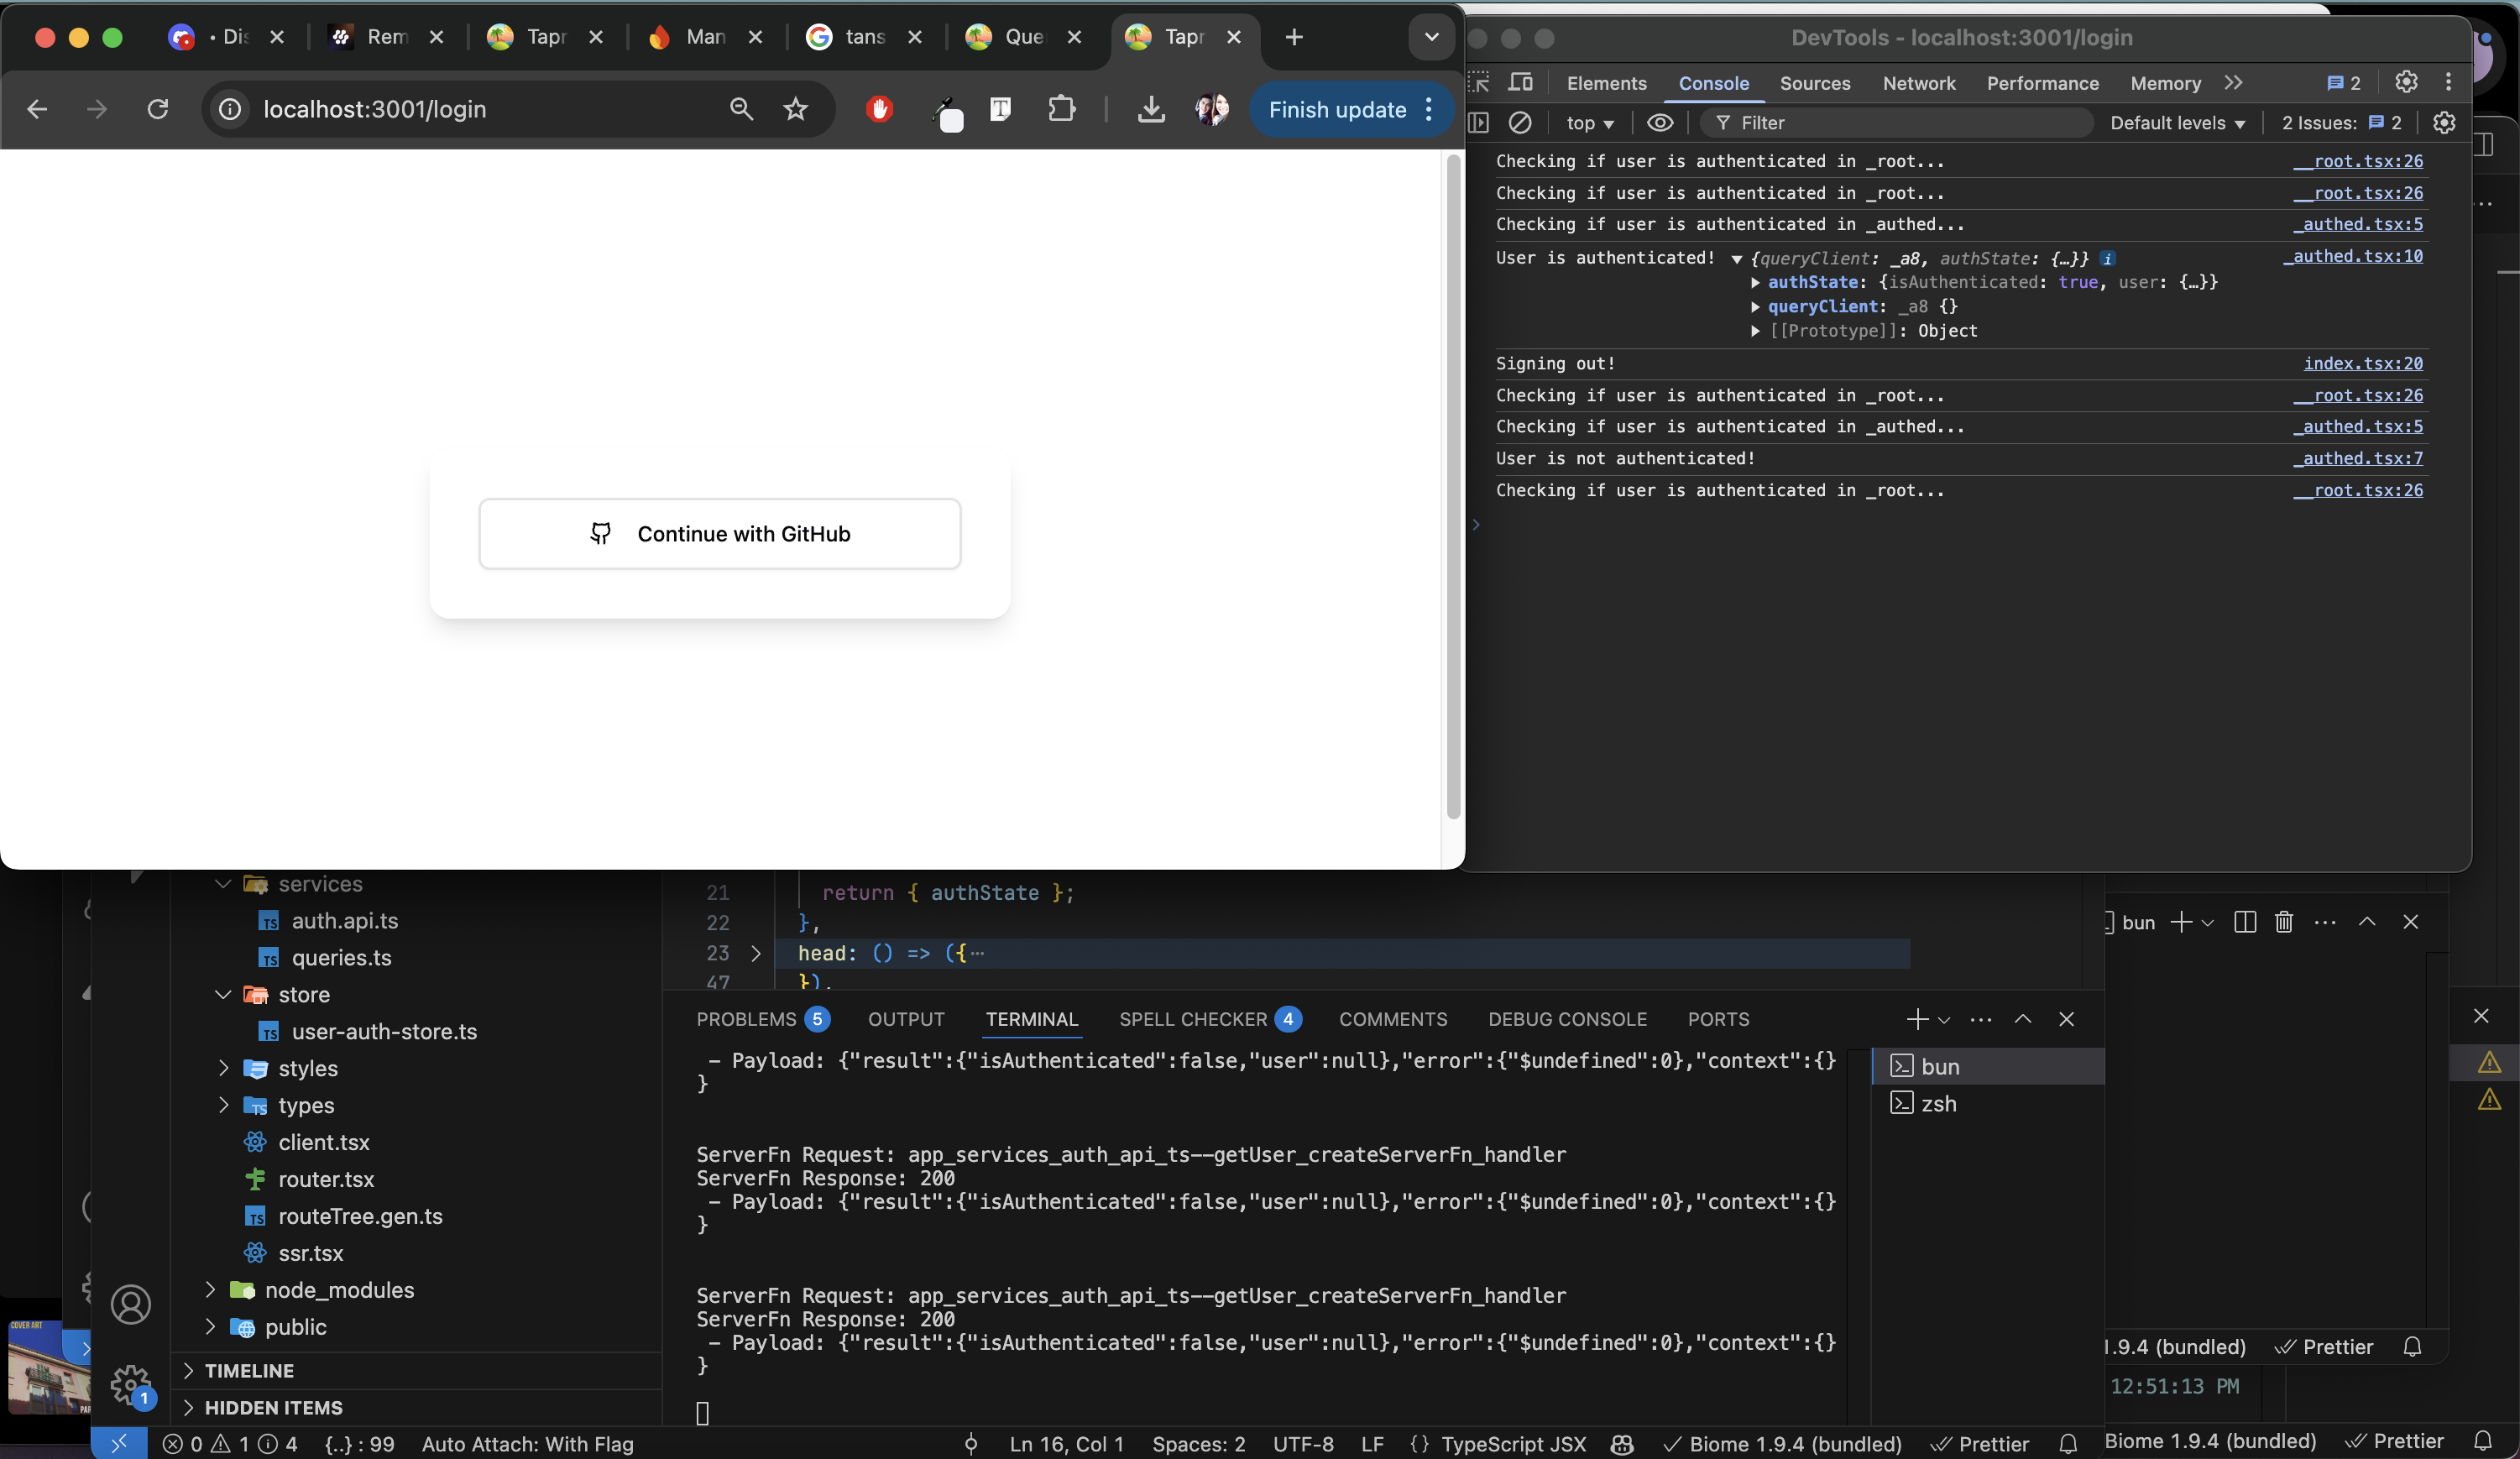Open index.tsx:20 source link
Screen dimensions: 2520x1459
click(2363, 363)
